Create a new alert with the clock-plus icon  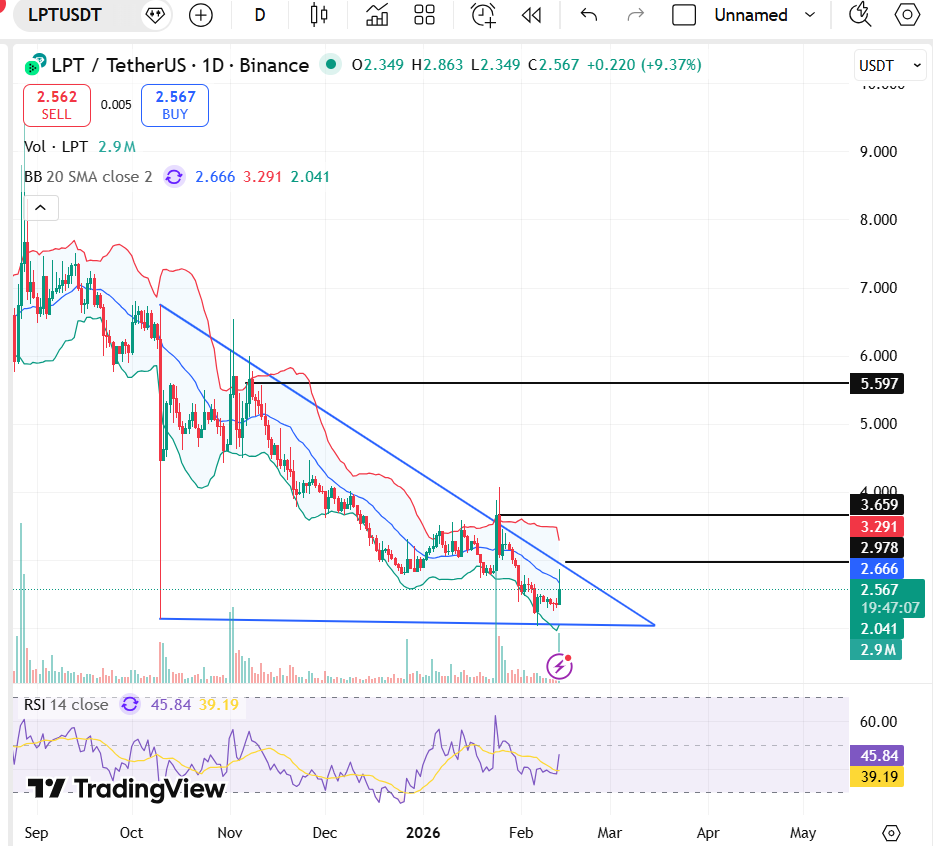pyautogui.click(x=482, y=15)
